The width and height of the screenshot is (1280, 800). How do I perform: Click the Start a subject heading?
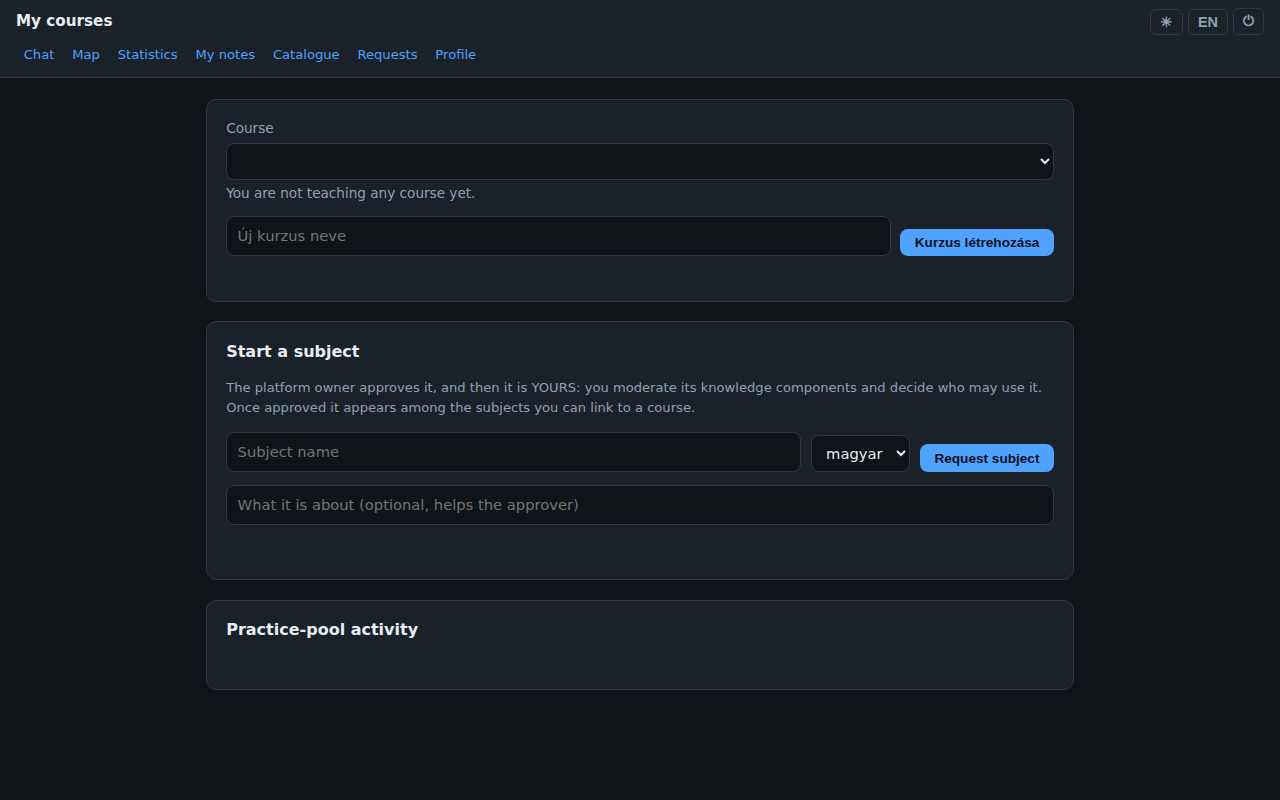293,351
